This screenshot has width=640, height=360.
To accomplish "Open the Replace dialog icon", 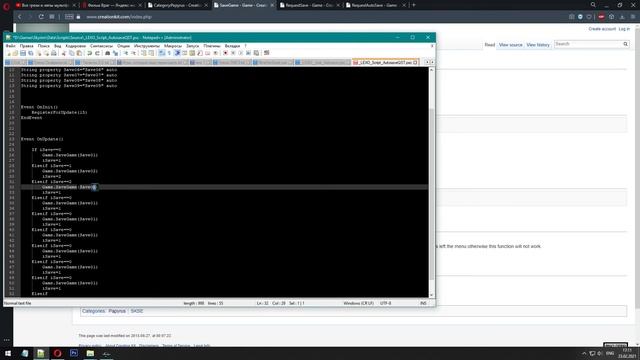I will pyautogui.click(x=115, y=53).
